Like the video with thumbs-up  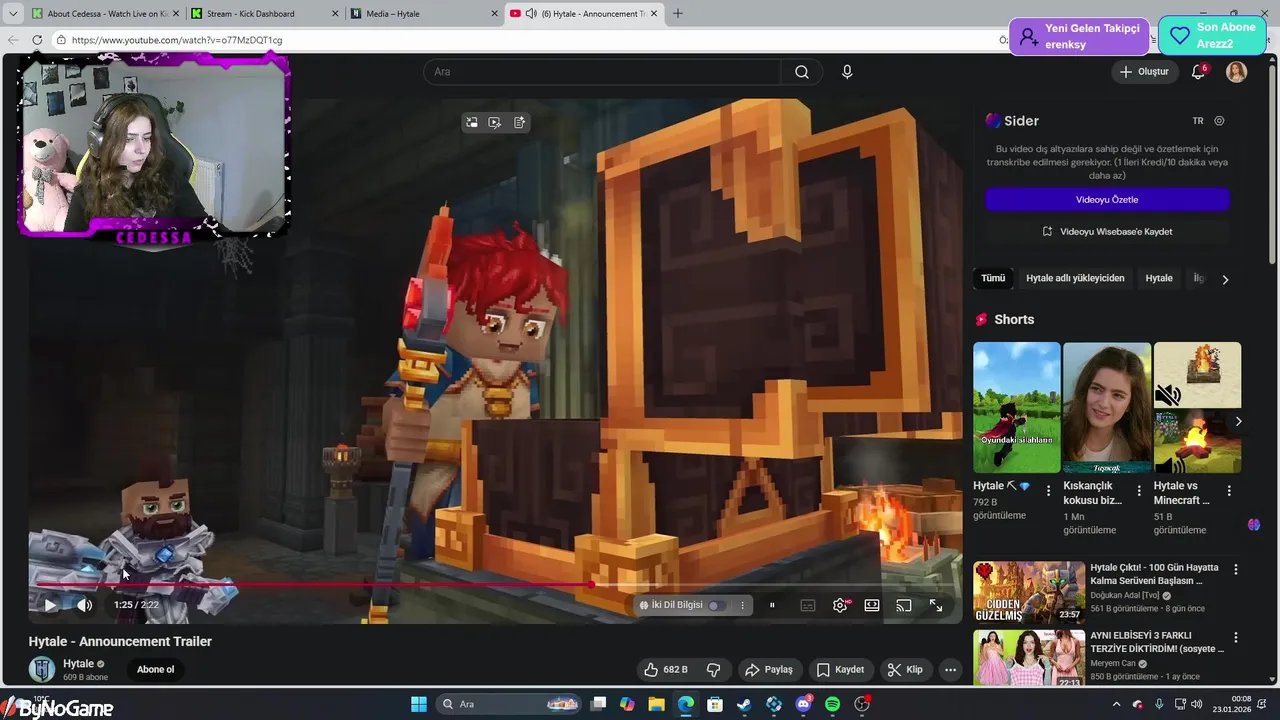666,670
